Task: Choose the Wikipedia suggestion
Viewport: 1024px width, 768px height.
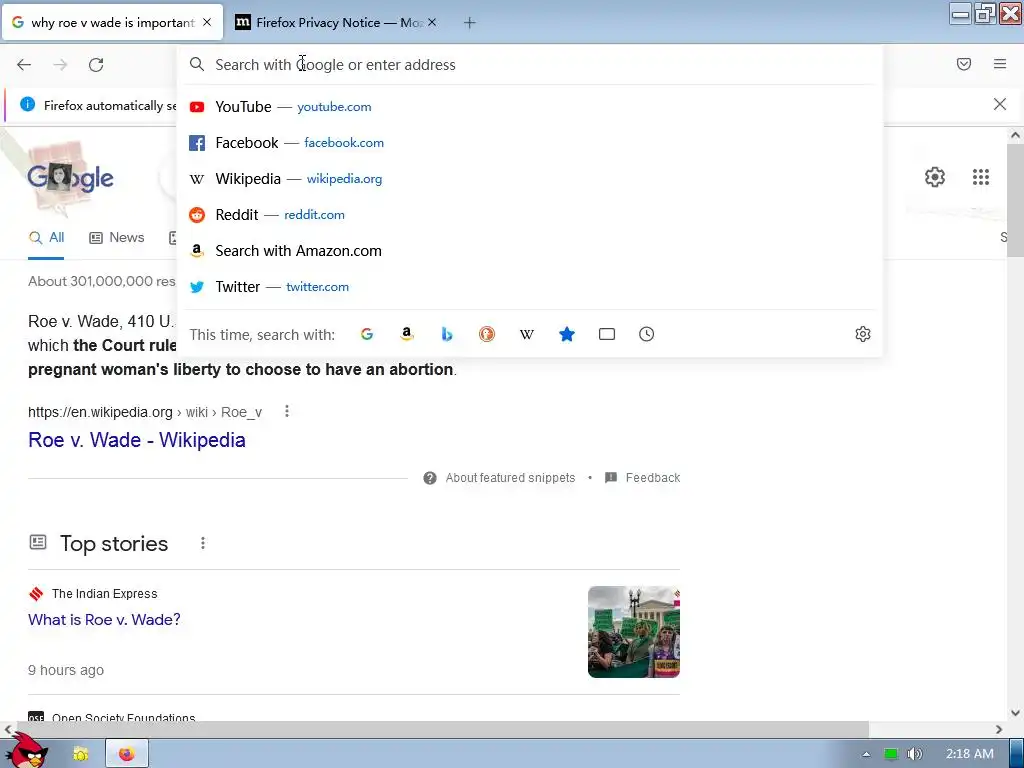Action: 530,178
